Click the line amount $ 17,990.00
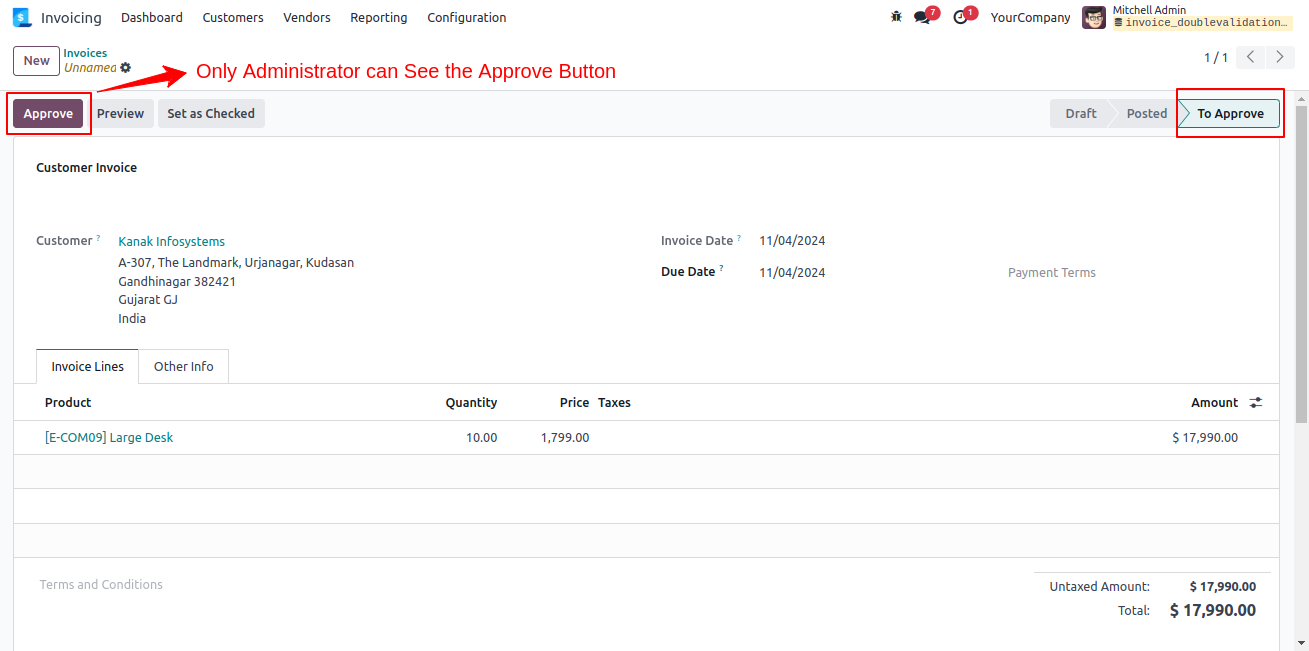Image resolution: width=1309 pixels, height=651 pixels. tap(1205, 437)
